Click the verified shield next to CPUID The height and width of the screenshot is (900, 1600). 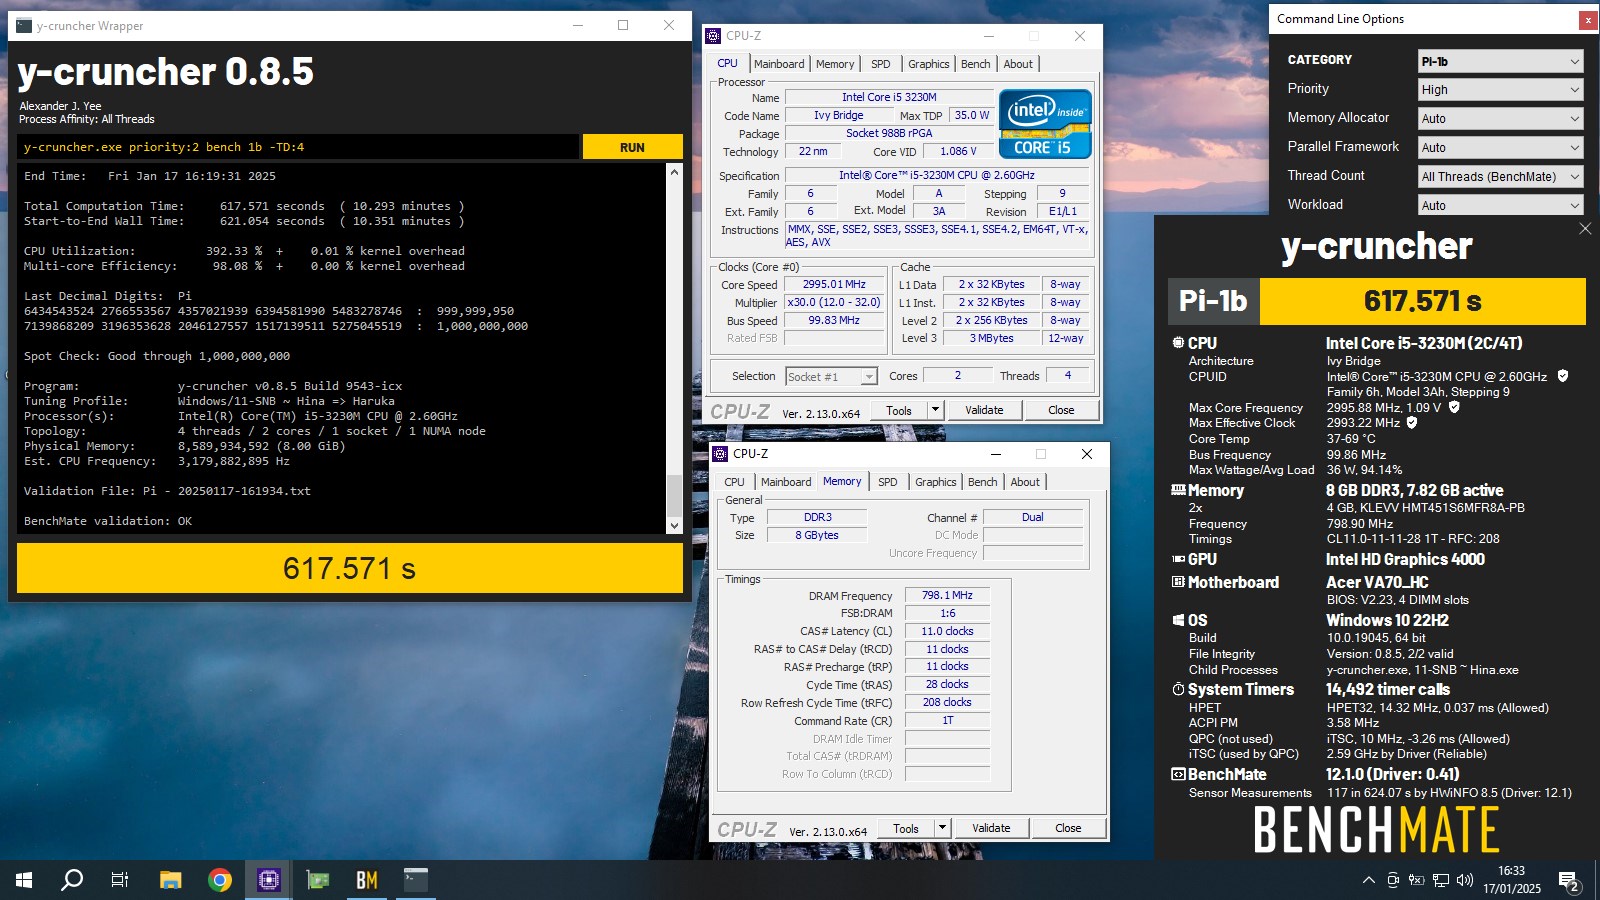pos(1563,376)
